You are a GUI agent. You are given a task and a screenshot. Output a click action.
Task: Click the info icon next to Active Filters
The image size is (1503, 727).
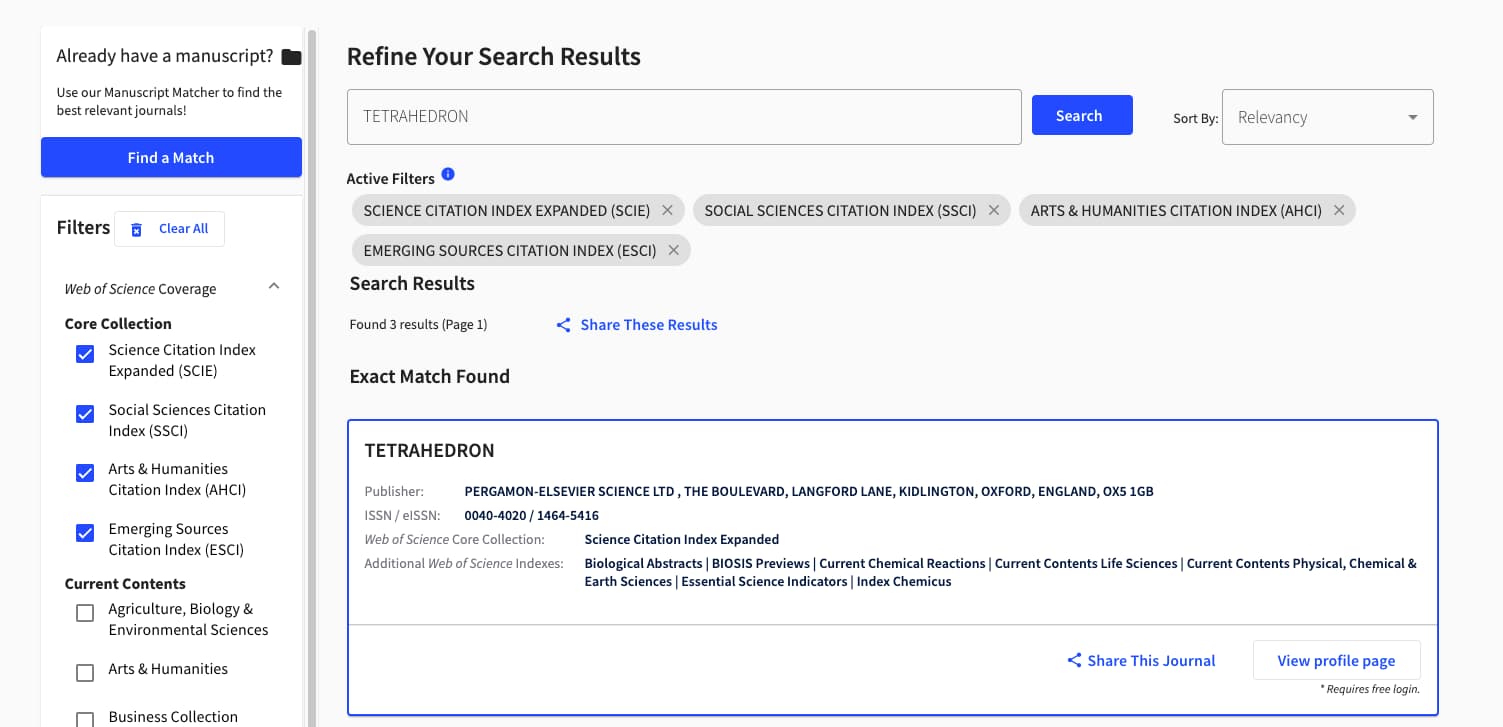click(448, 174)
